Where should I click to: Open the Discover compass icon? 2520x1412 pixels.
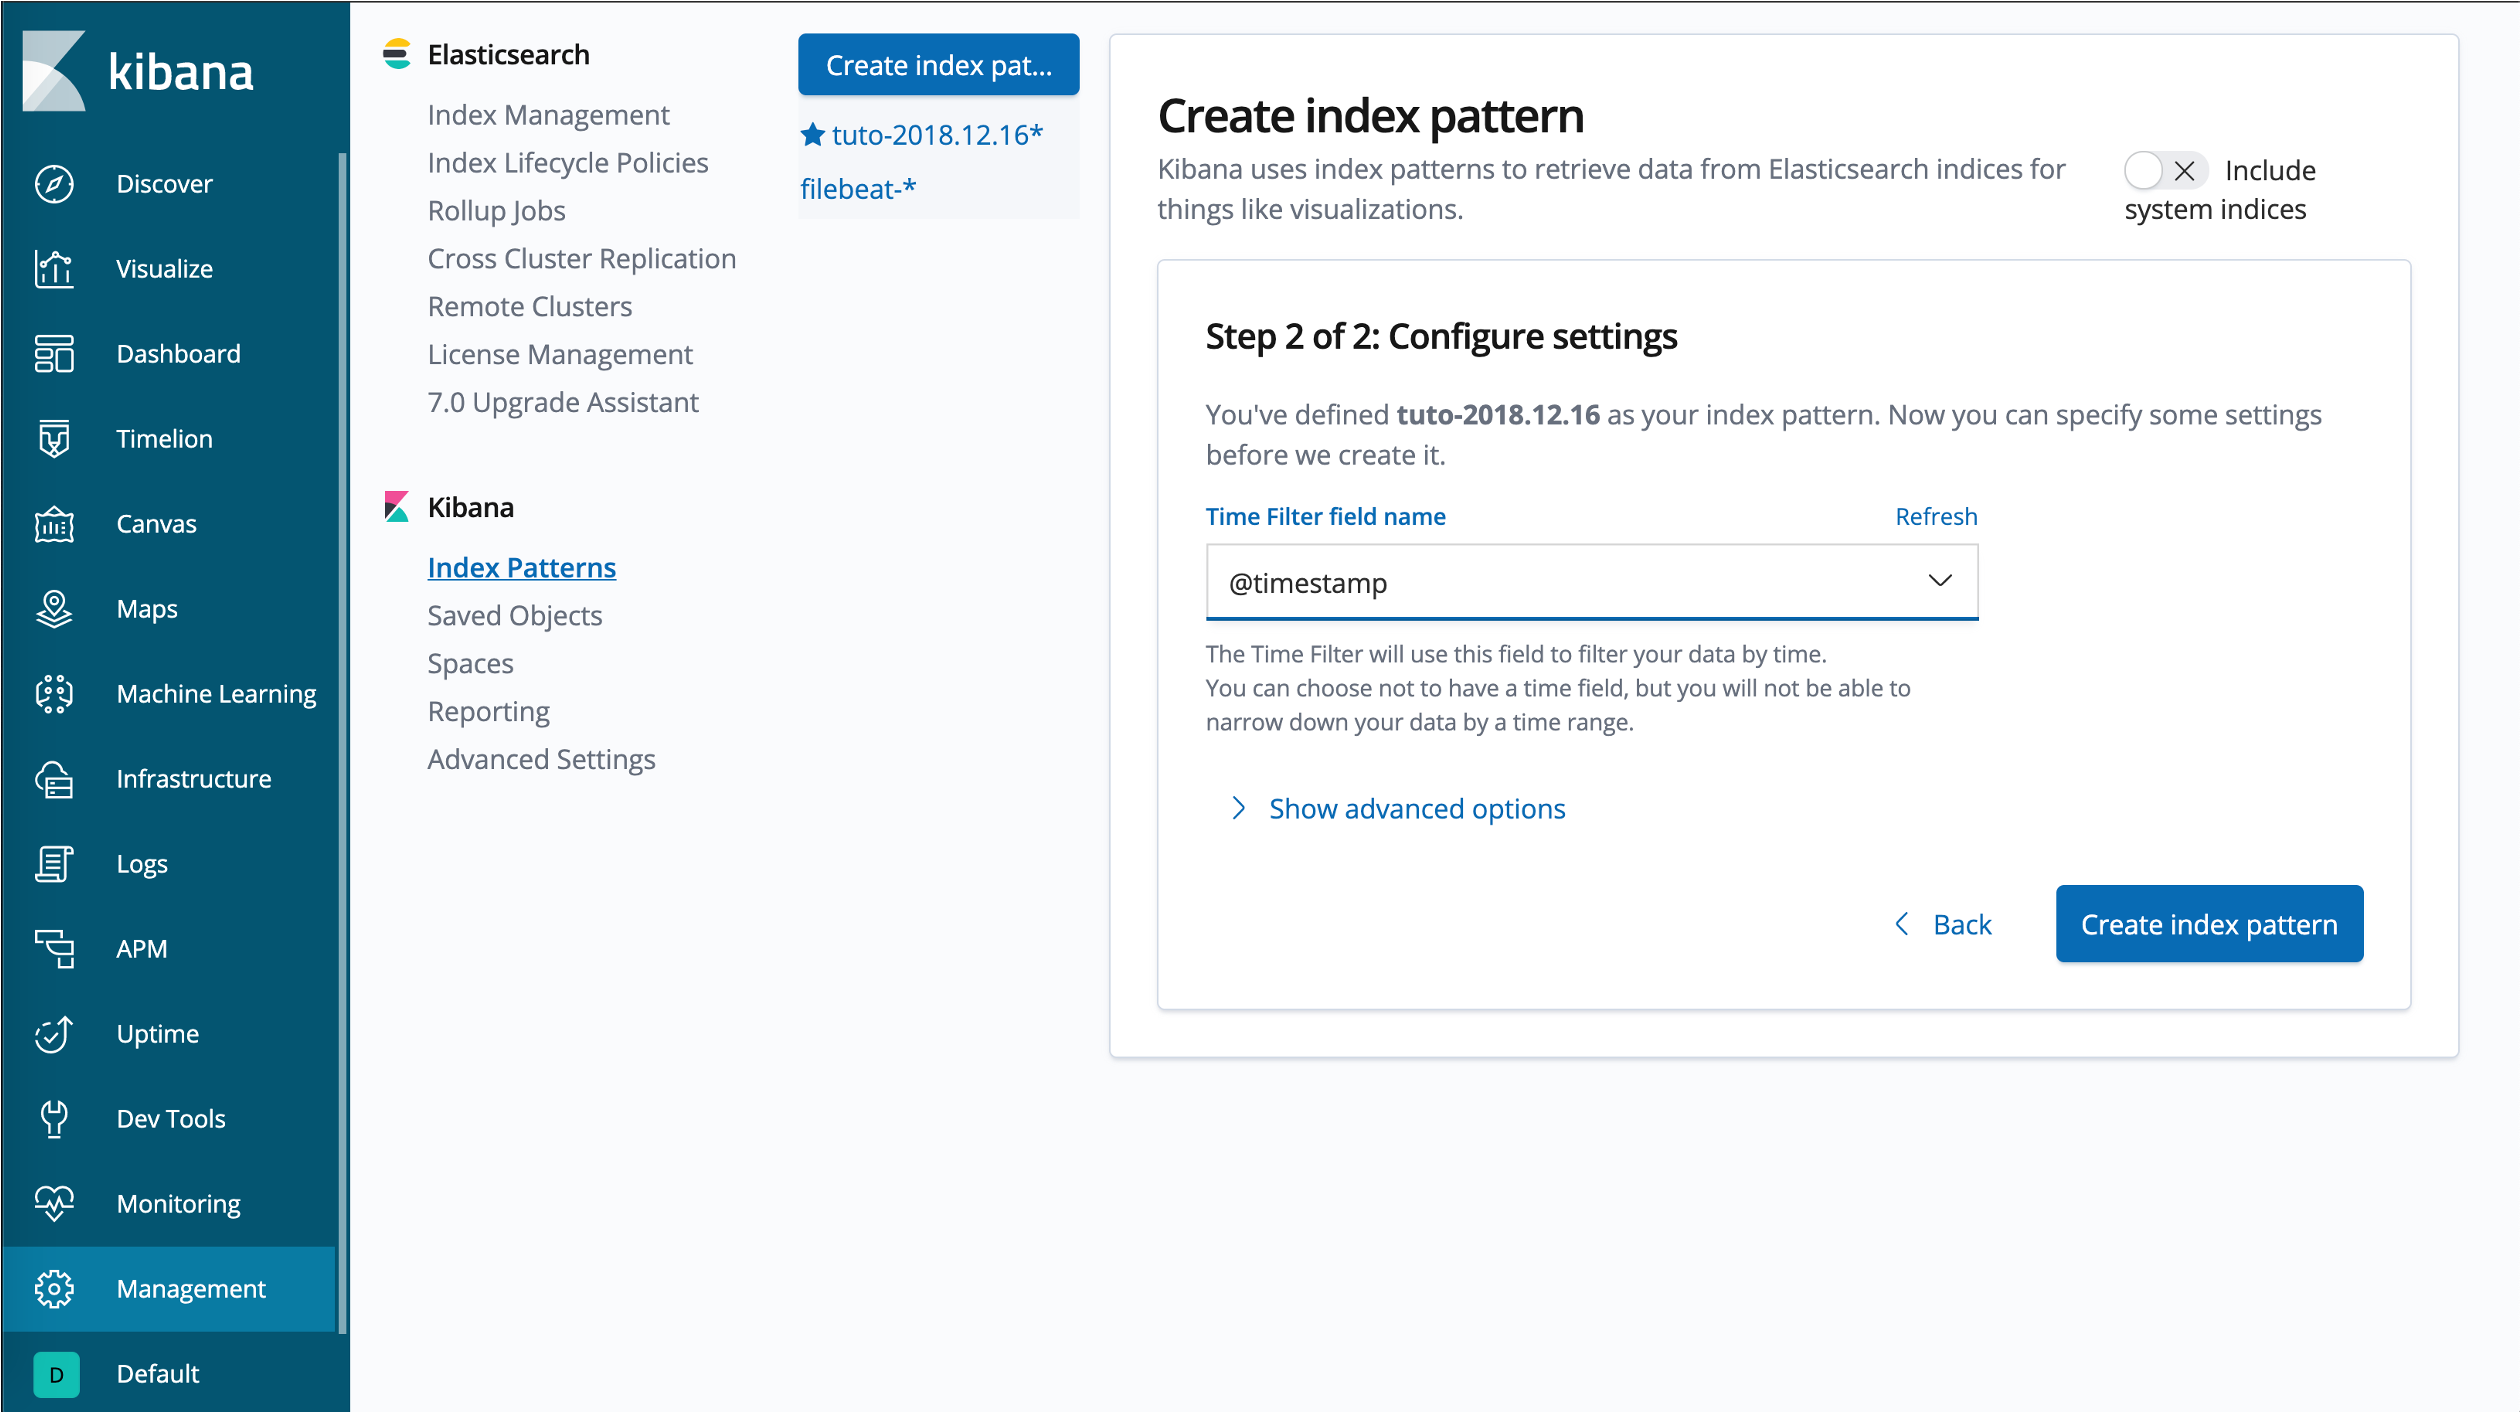(54, 184)
